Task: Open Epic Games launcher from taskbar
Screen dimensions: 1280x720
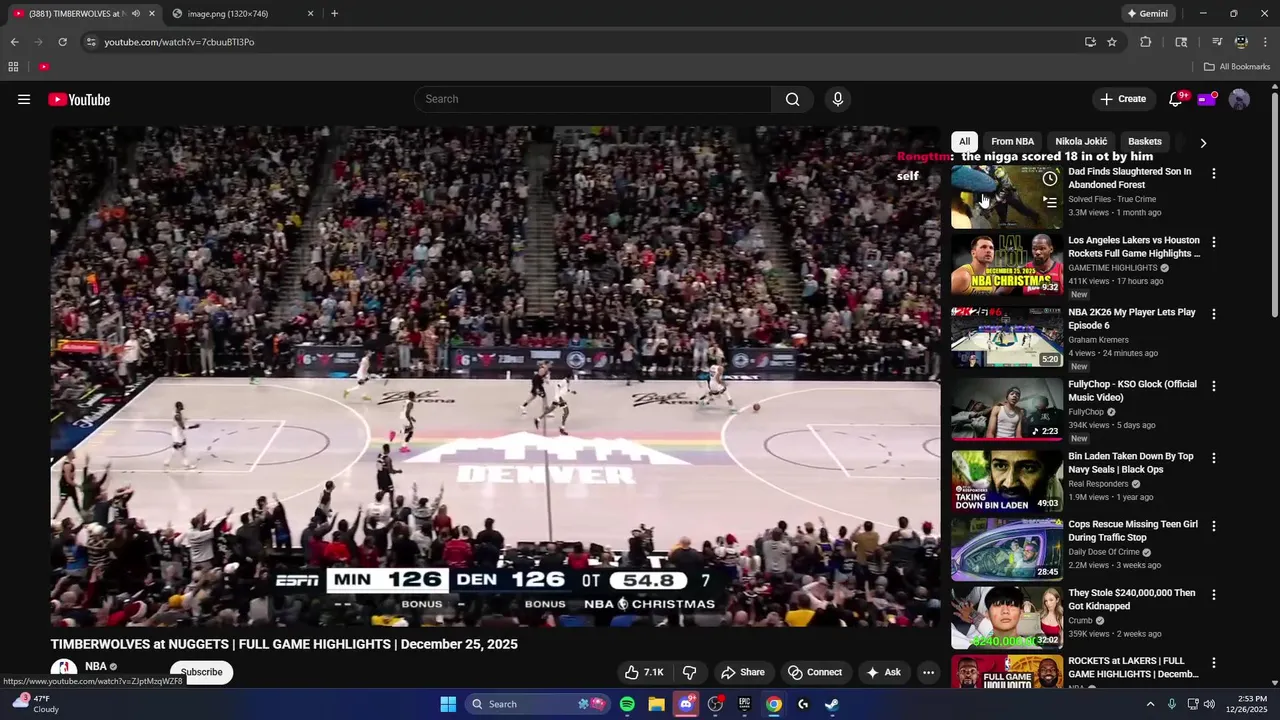Action: click(x=744, y=704)
